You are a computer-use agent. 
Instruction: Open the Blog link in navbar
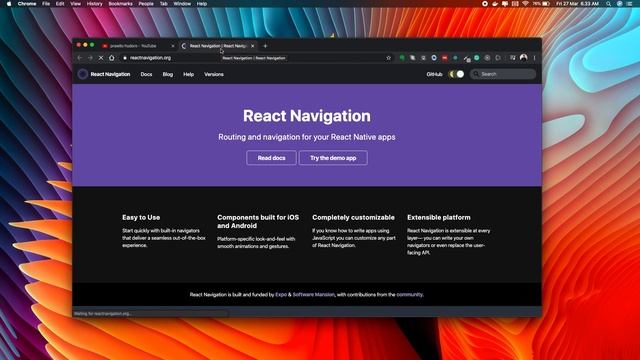168,74
